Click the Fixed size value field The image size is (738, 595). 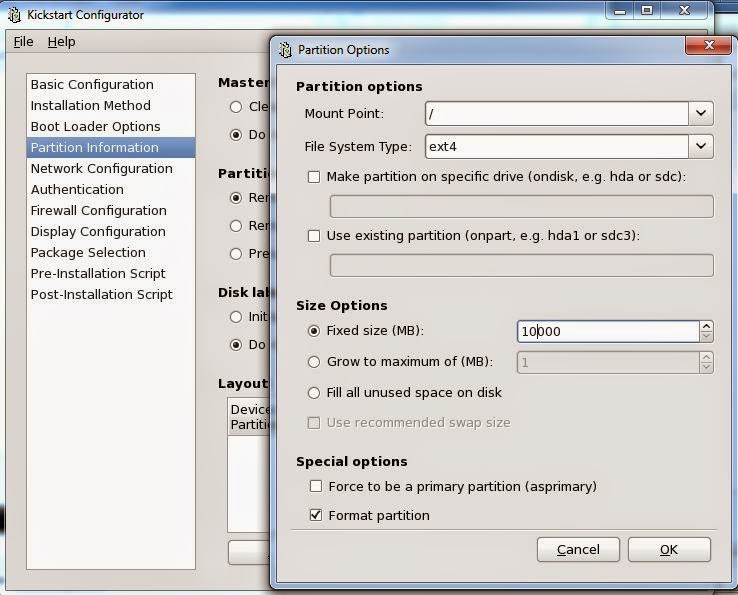(x=608, y=331)
